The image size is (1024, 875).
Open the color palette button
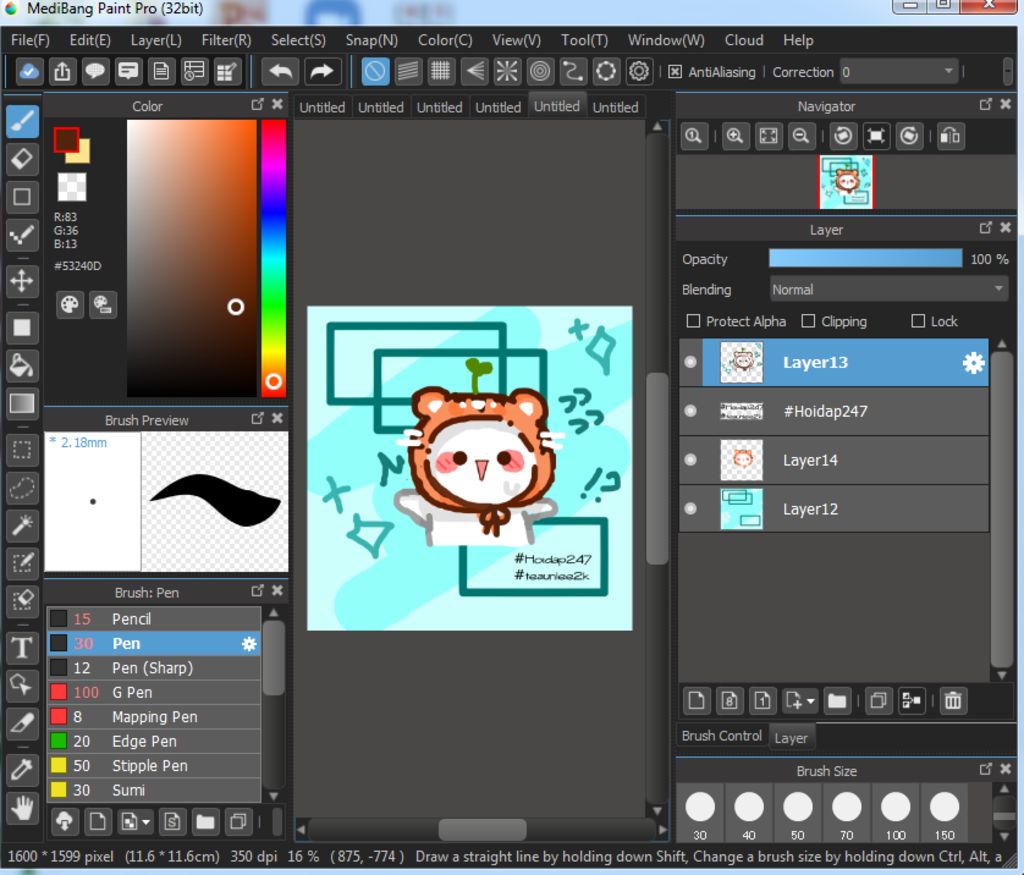[x=70, y=305]
